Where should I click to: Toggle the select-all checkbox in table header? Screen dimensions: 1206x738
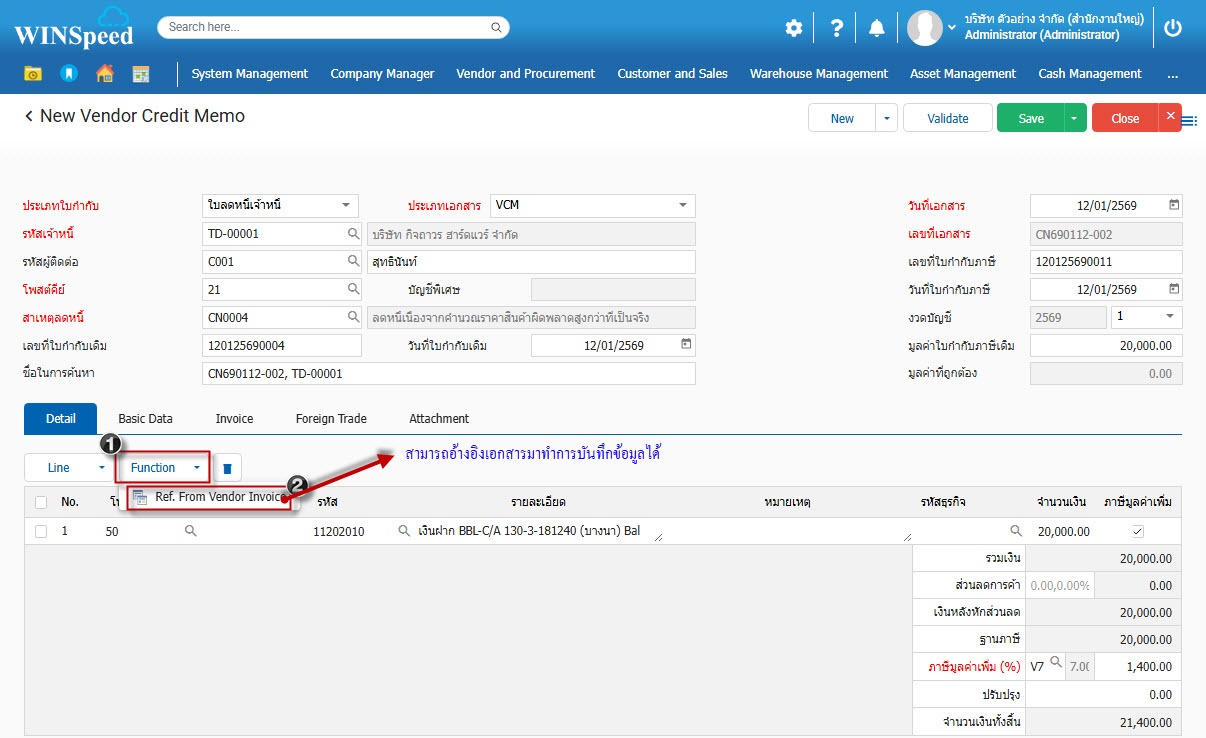point(41,502)
